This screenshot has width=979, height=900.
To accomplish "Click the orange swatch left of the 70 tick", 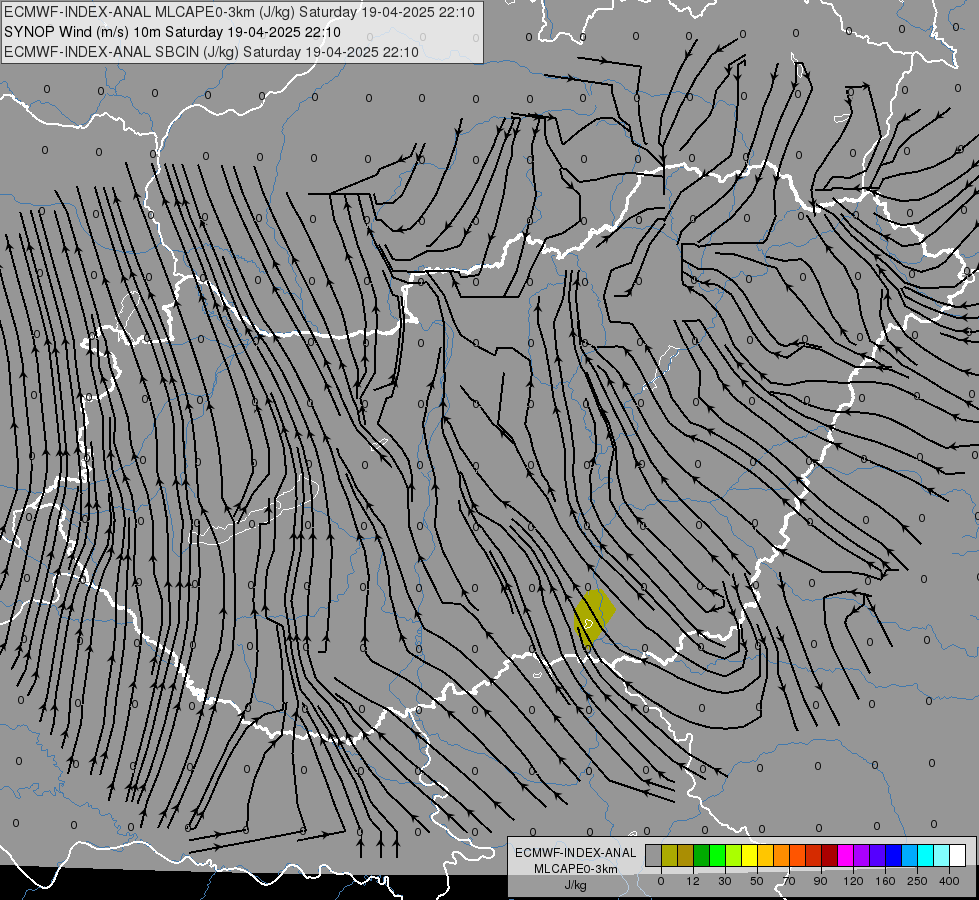I will (782, 855).
